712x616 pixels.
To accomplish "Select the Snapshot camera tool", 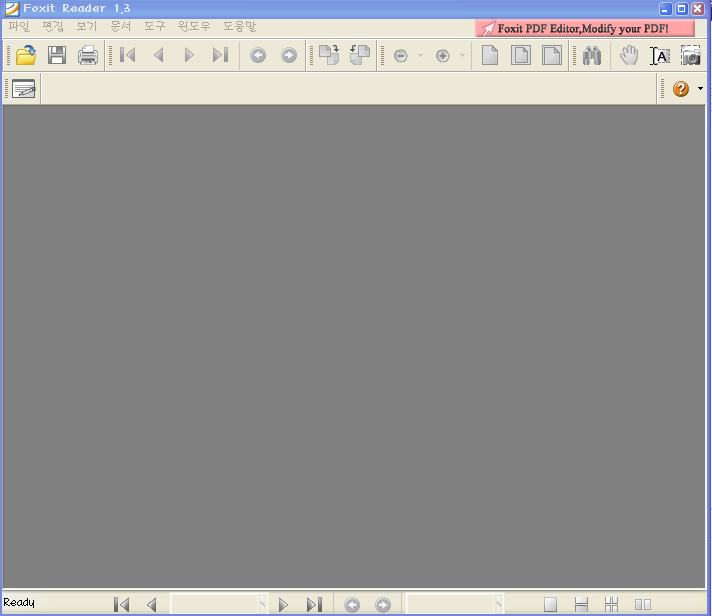I will [691, 55].
